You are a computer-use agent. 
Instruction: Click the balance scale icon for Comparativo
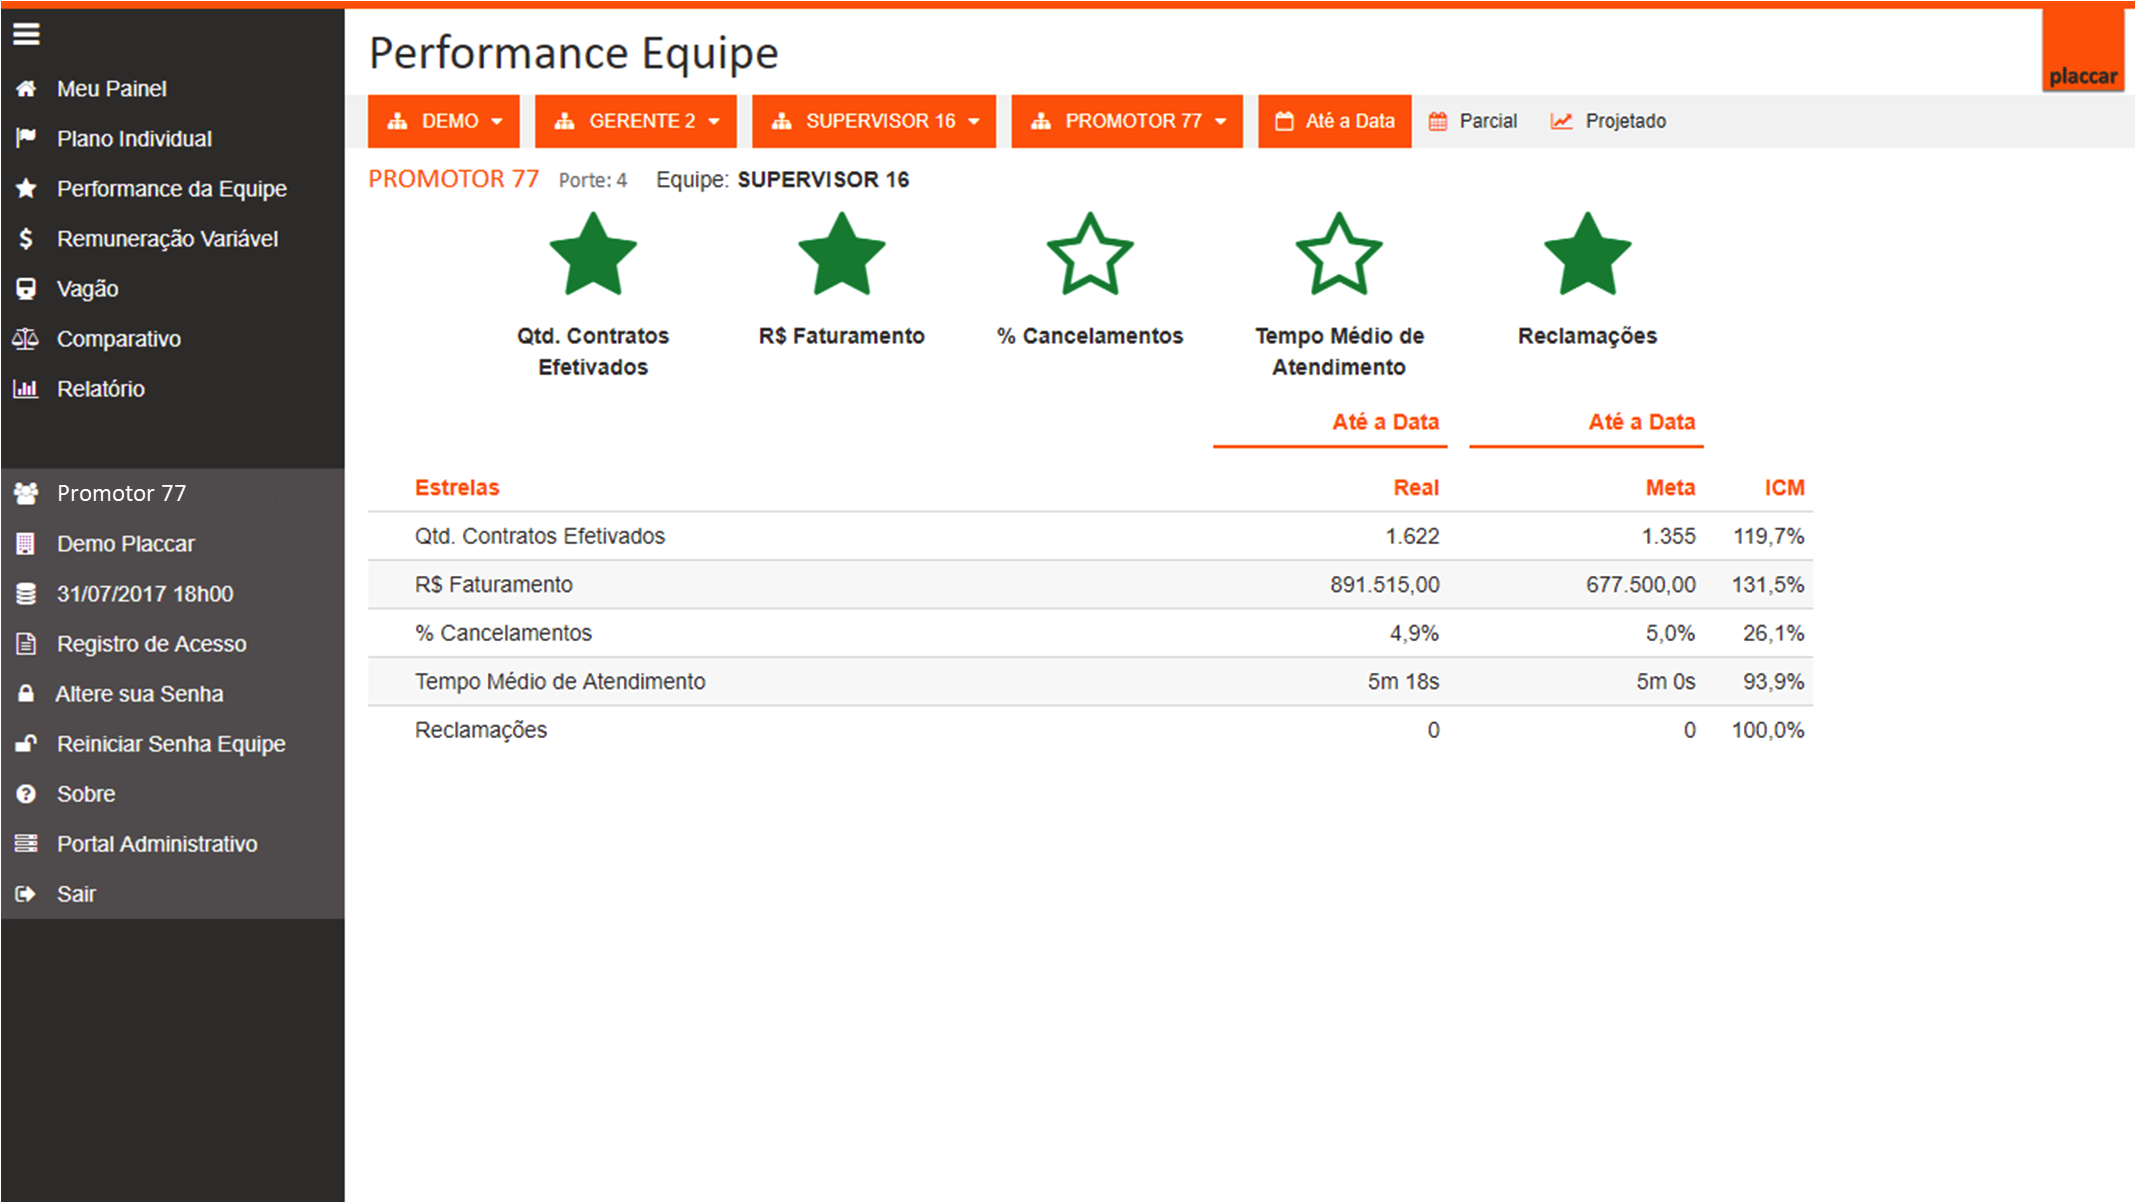[26, 339]
